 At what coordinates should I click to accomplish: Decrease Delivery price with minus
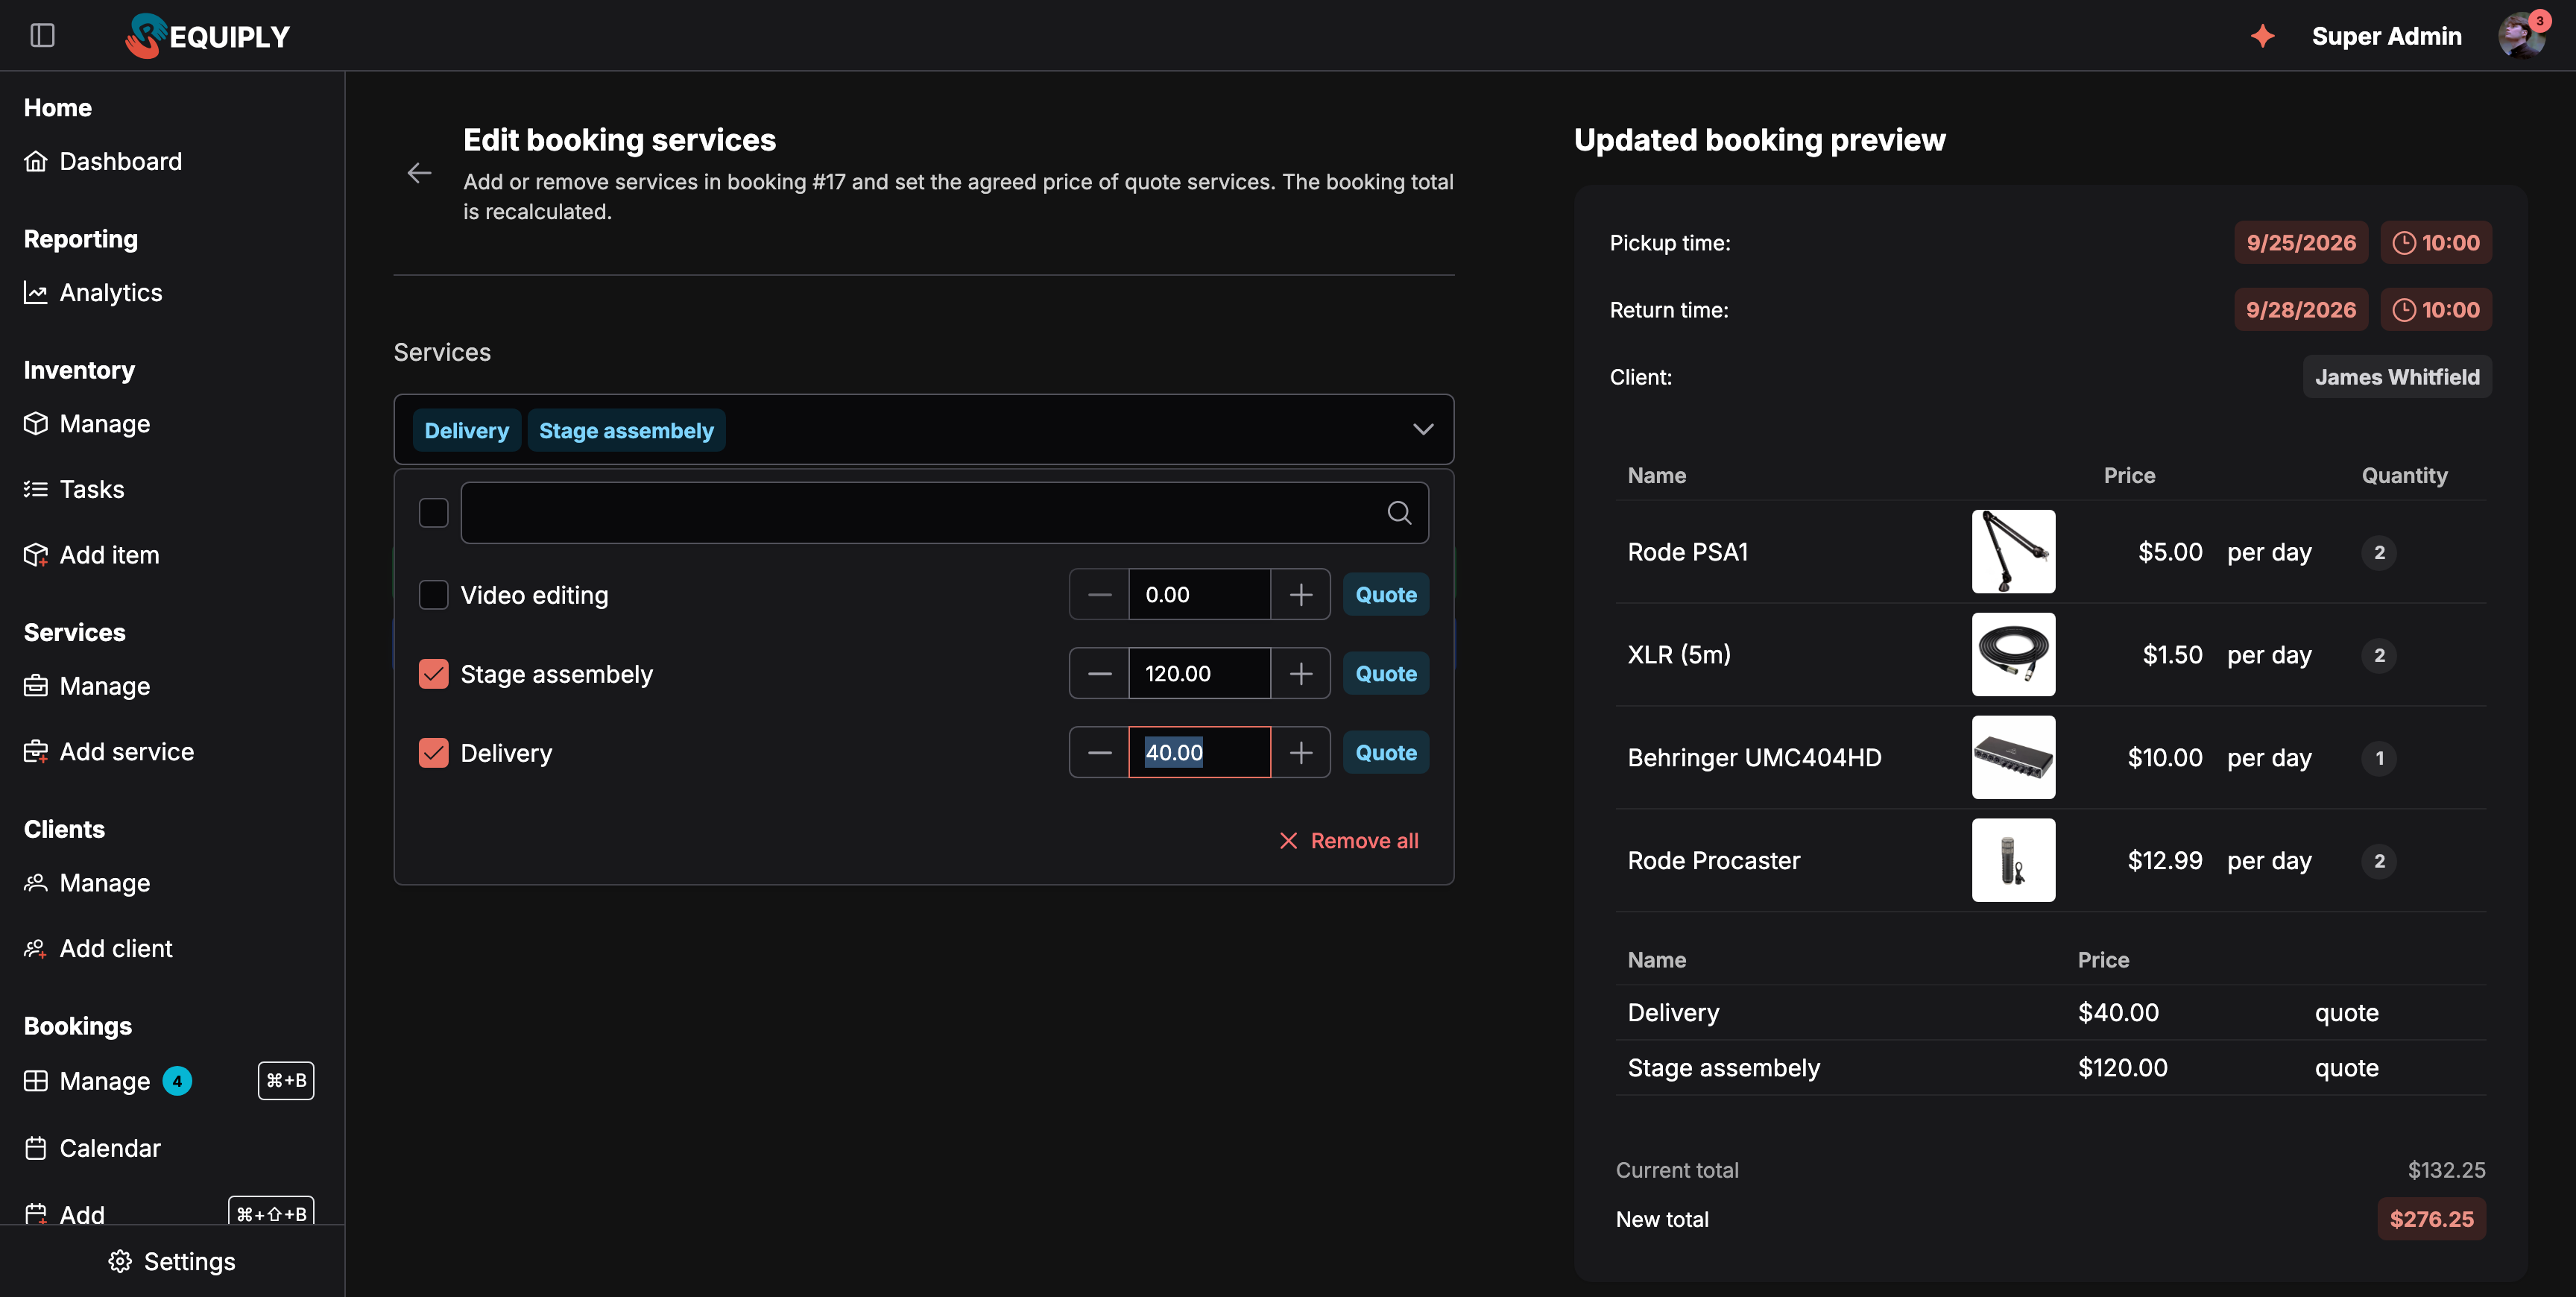(1099, 753)
